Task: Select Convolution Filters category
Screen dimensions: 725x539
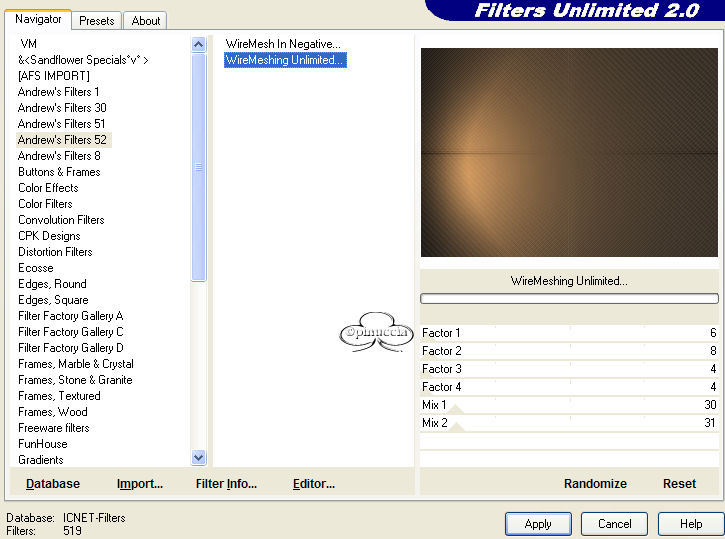Action: (61, 220)
